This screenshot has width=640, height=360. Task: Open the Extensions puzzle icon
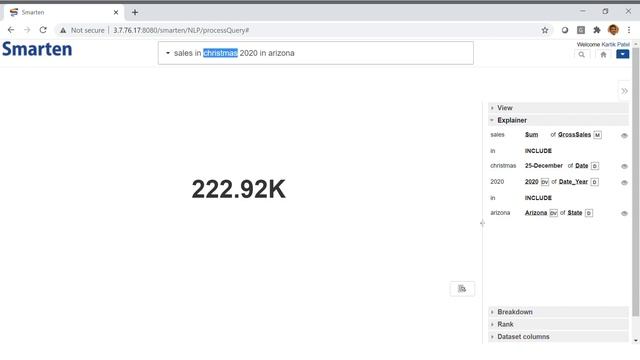click(597, 30)
